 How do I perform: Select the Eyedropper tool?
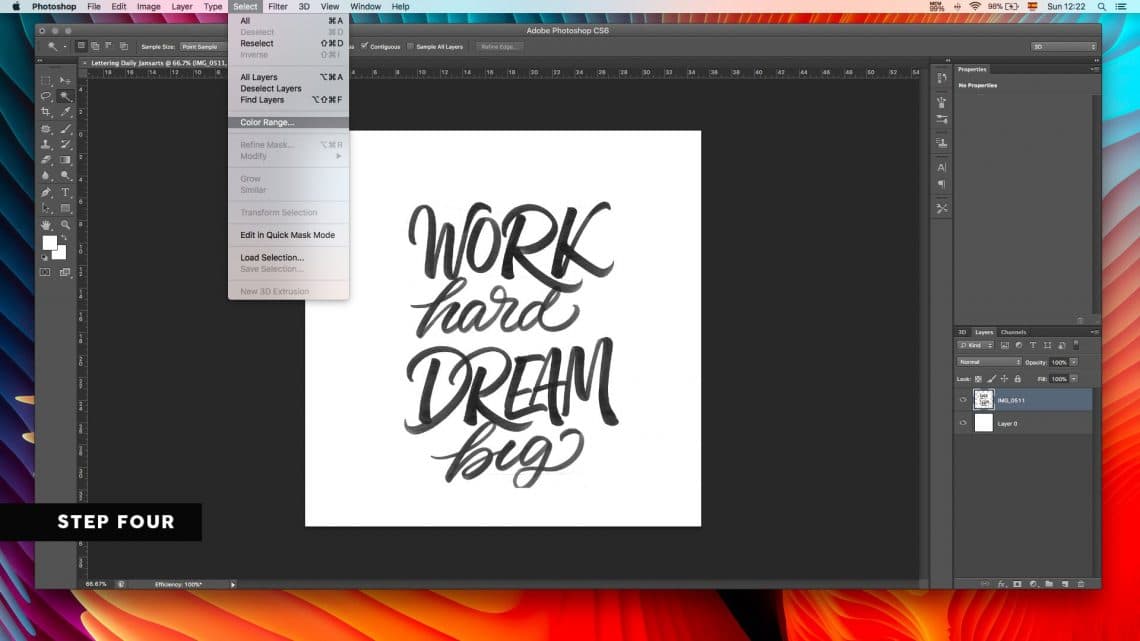[x=65, y=112]
